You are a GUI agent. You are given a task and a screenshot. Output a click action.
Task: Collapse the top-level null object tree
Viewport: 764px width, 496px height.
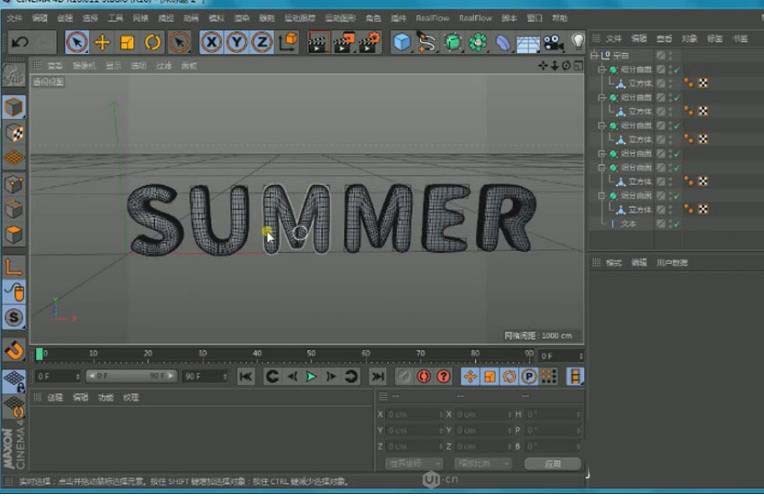595,55
